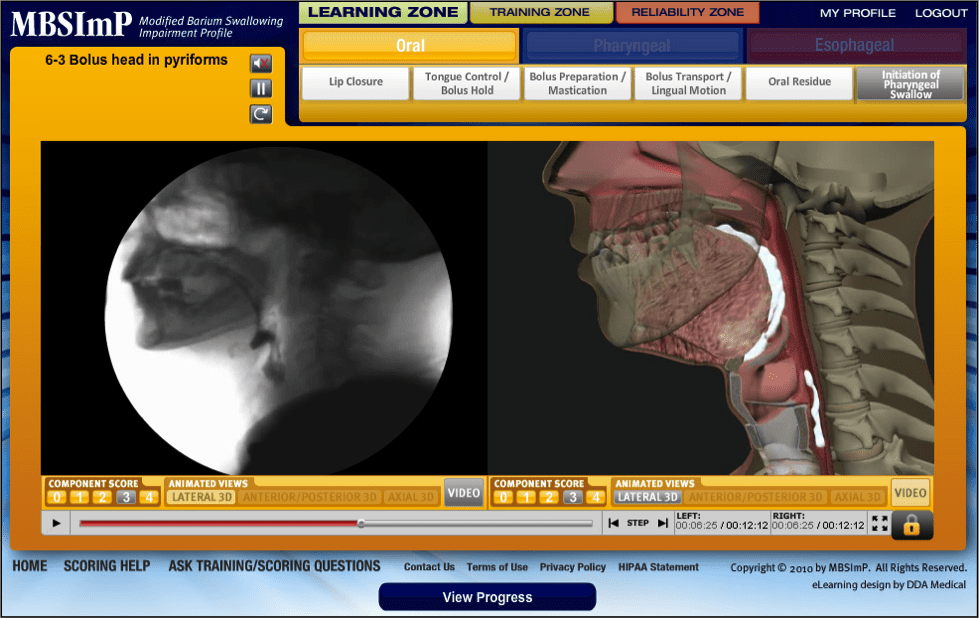Screen dimensions: 979x618
Task: Click the red video progress slider
Action: click(220, 523)
